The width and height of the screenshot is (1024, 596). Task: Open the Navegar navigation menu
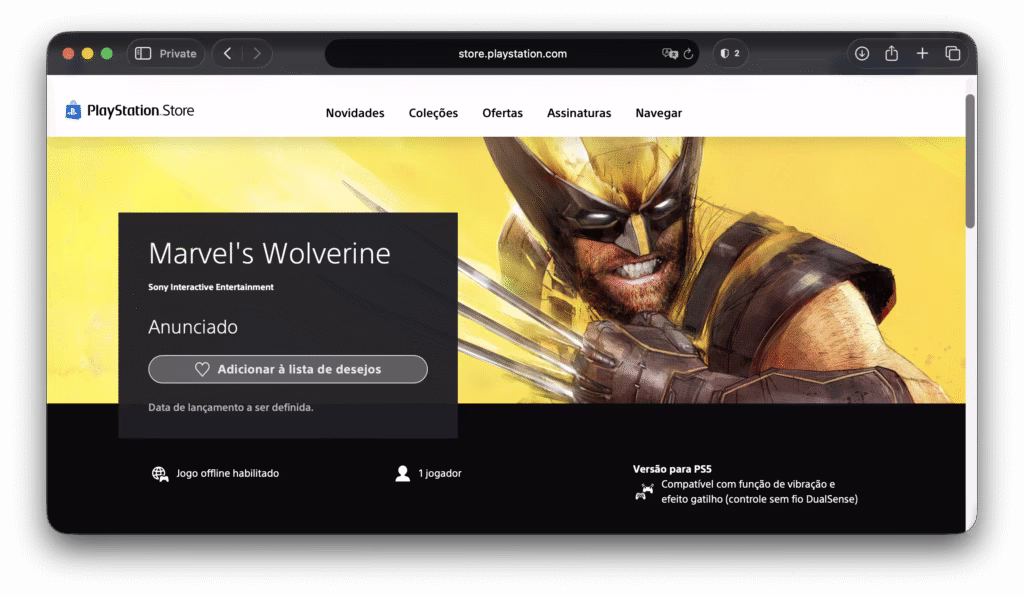pos(657,113)
